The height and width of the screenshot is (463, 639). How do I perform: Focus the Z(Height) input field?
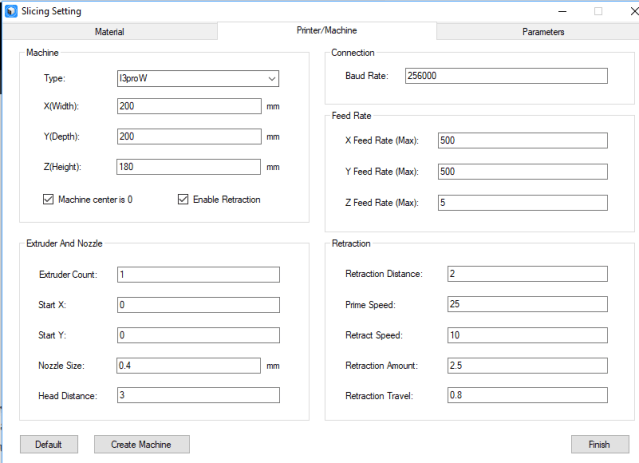coord(188,167)
